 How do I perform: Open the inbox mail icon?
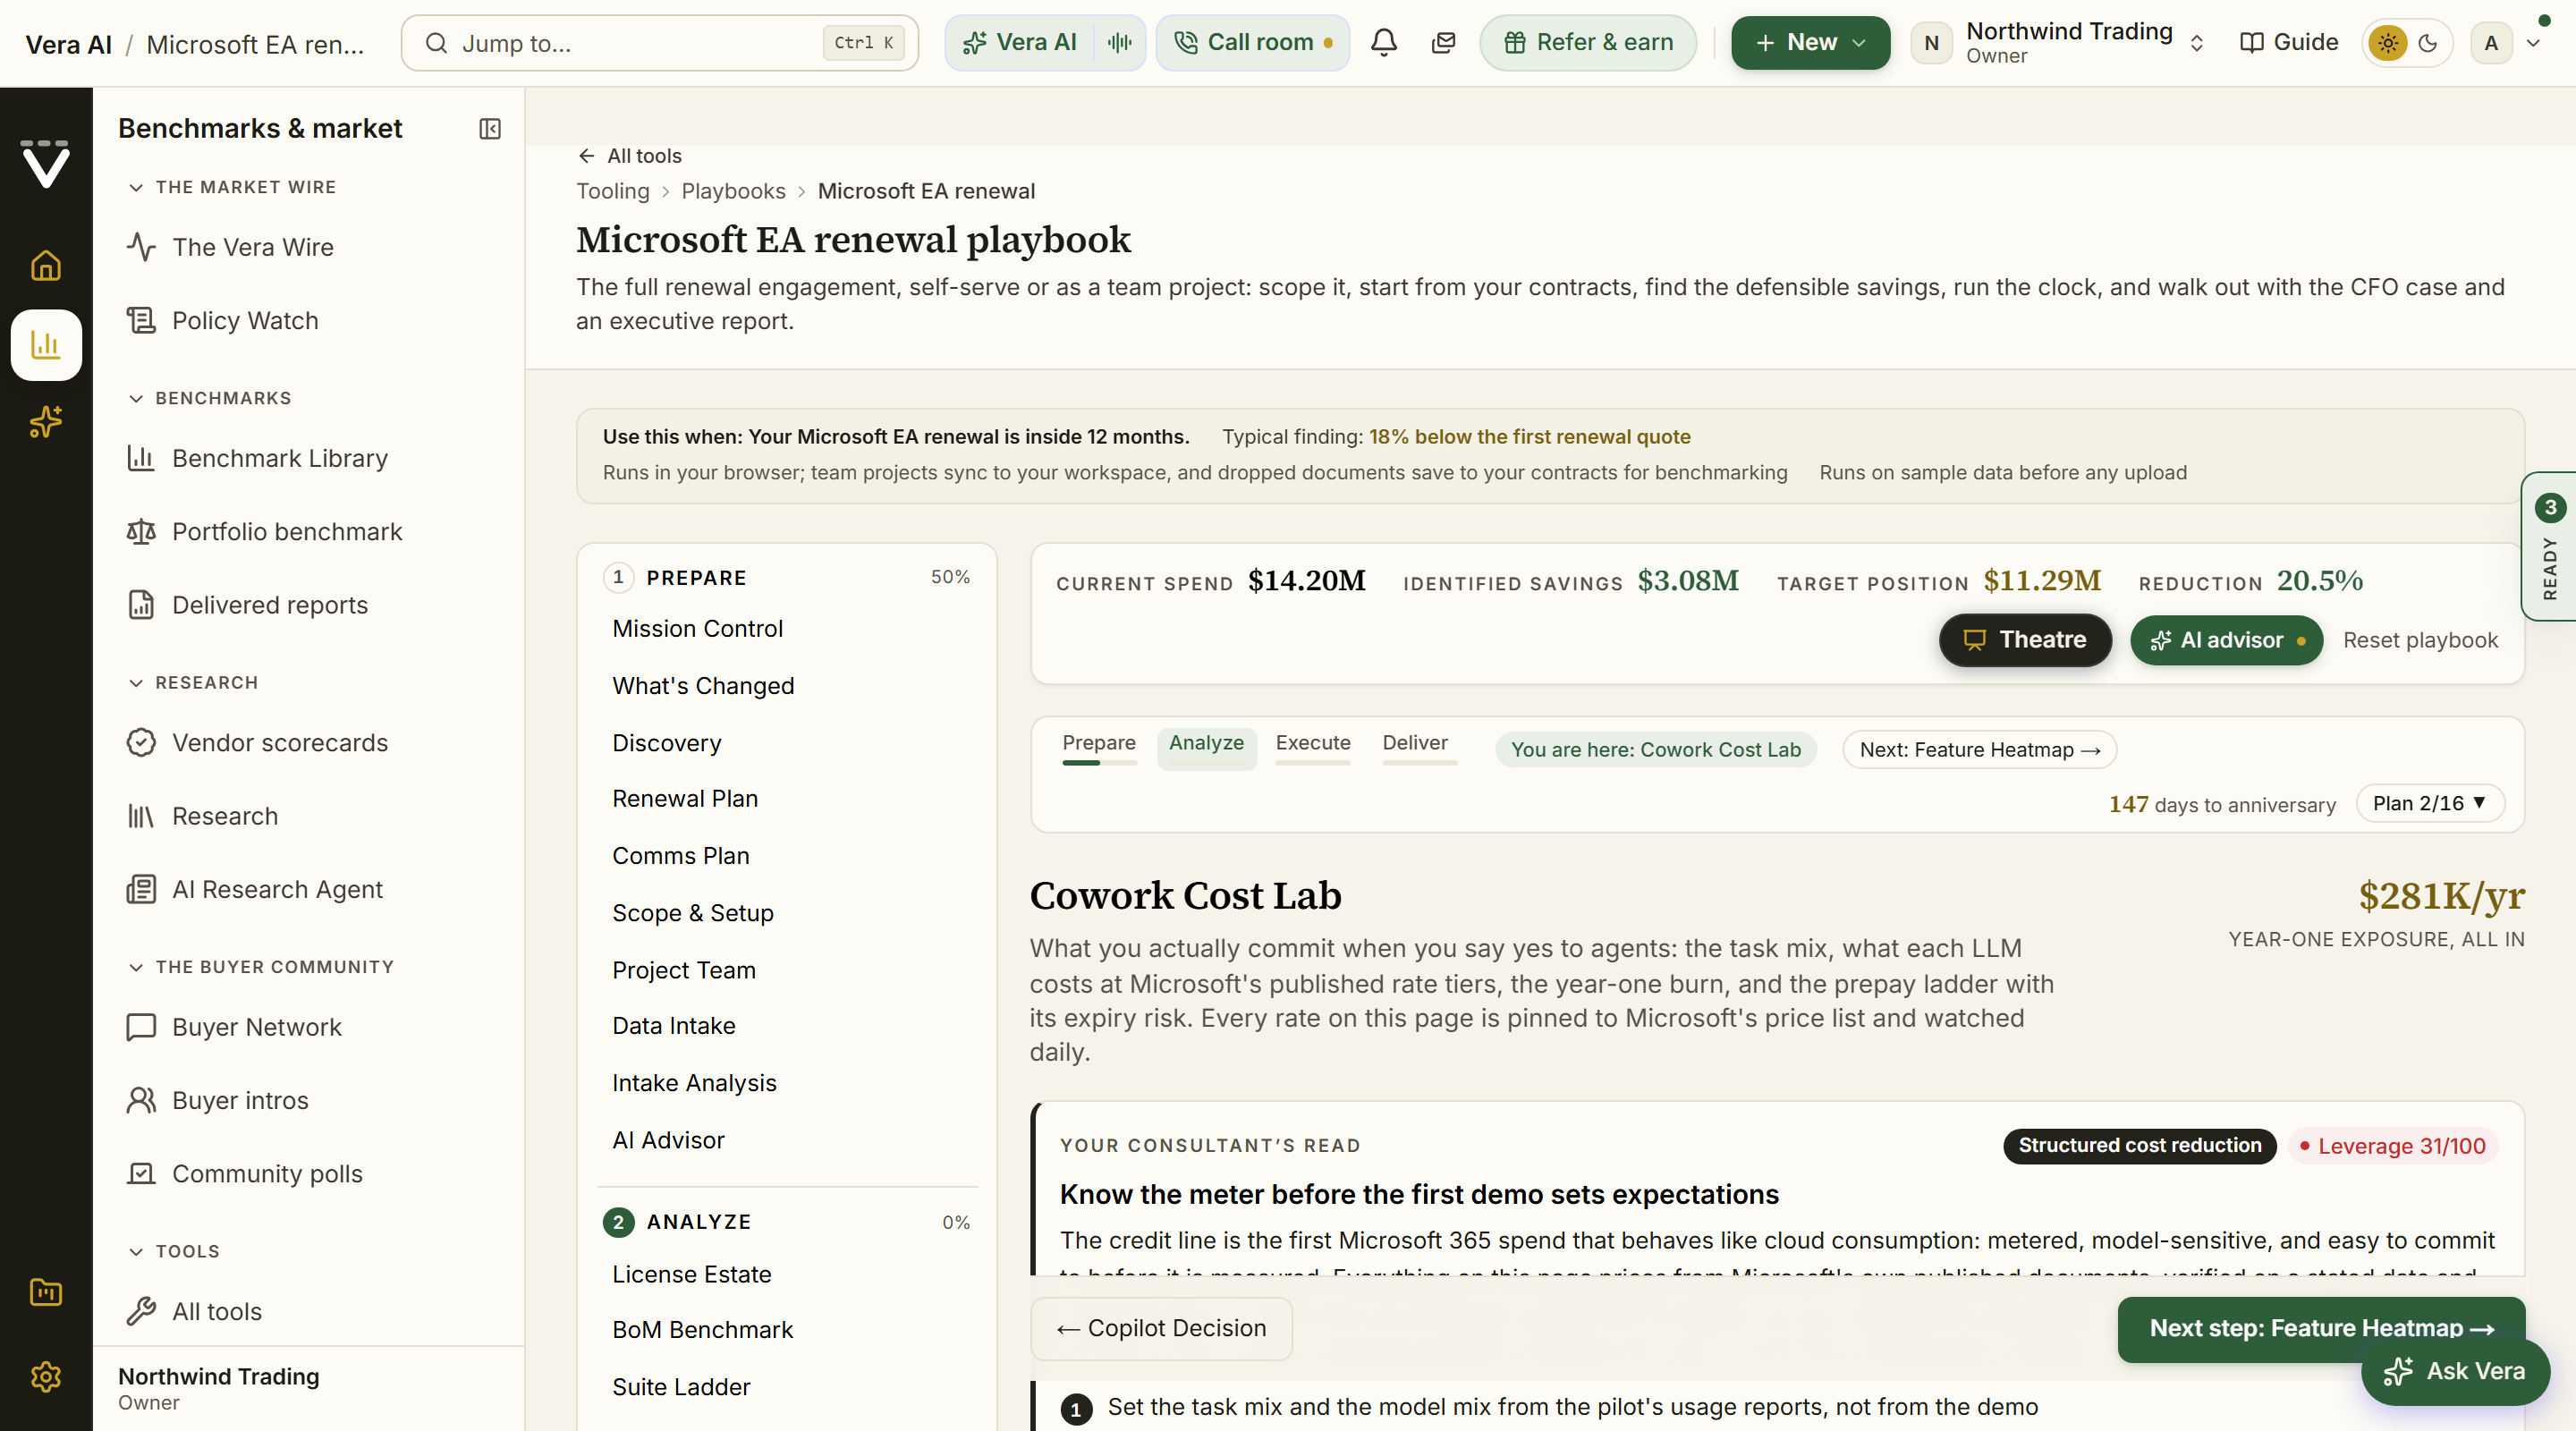pyautogui.click(x=1443, y=43)
